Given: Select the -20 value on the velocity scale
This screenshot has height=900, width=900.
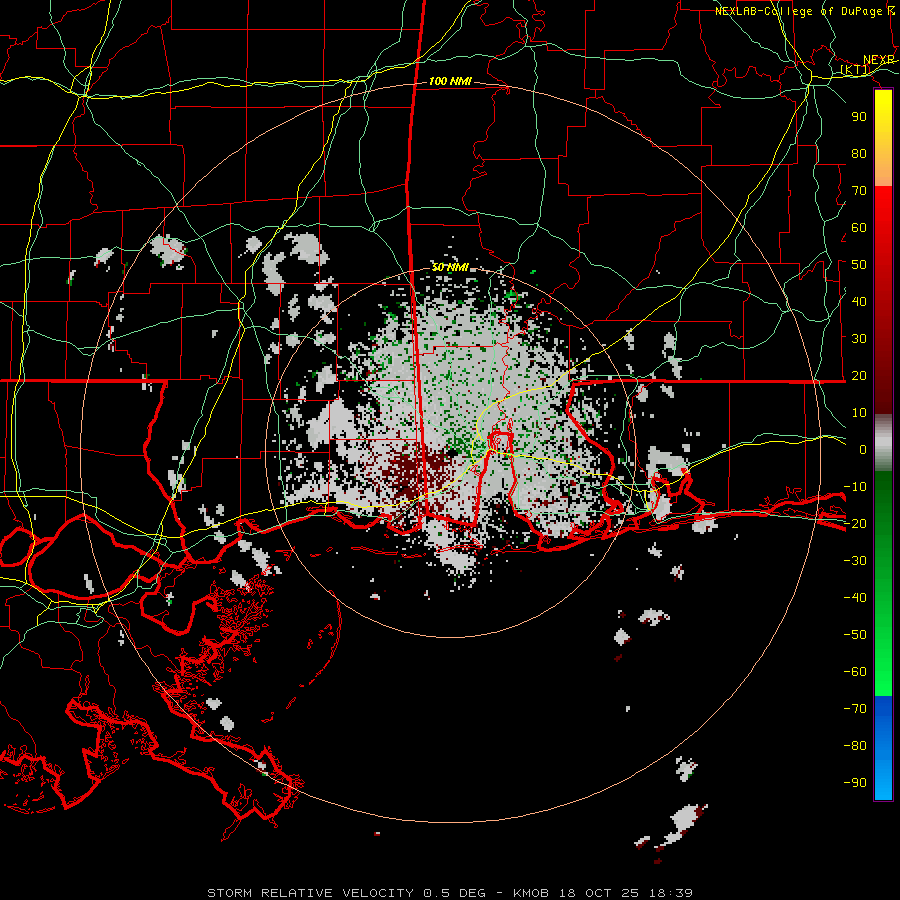Looking at the screenshot, I should [x=855, y=523].
